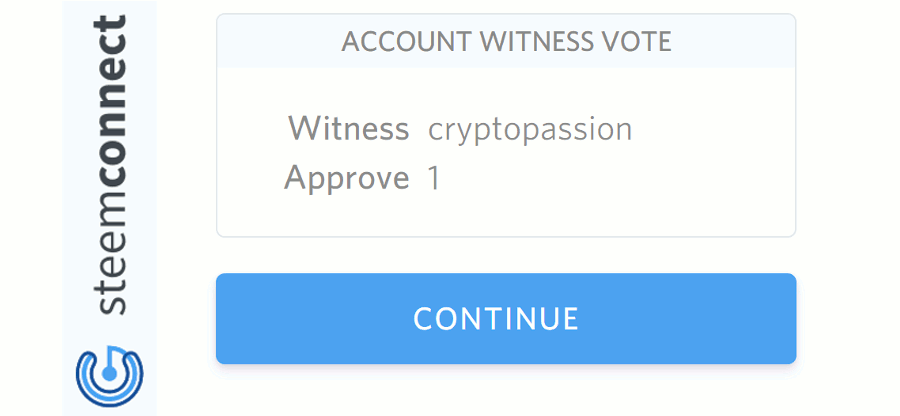This screenshot has height=416, width=900.
Task: Click the center dot of the steemconnect logo
Action: coord(110,372)
